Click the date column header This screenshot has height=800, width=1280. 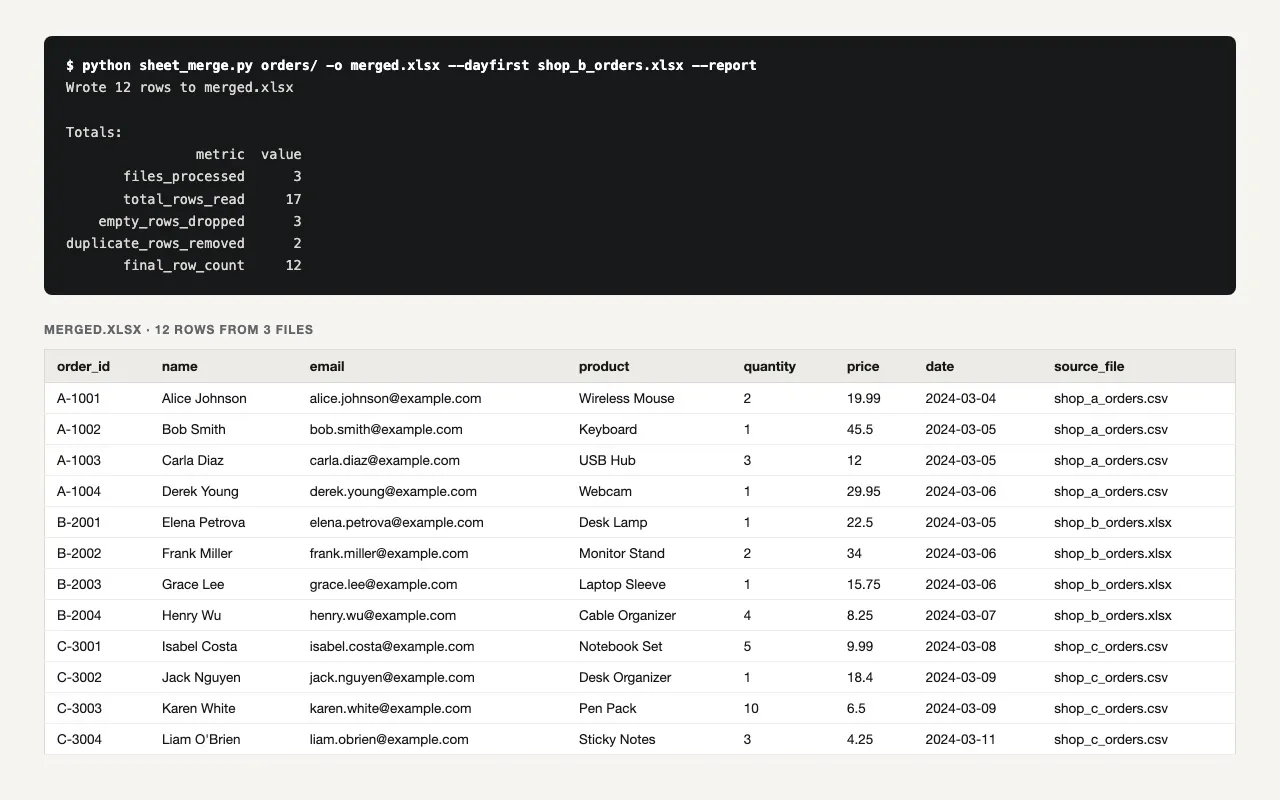pyautogui.click(x=940, y=366)
